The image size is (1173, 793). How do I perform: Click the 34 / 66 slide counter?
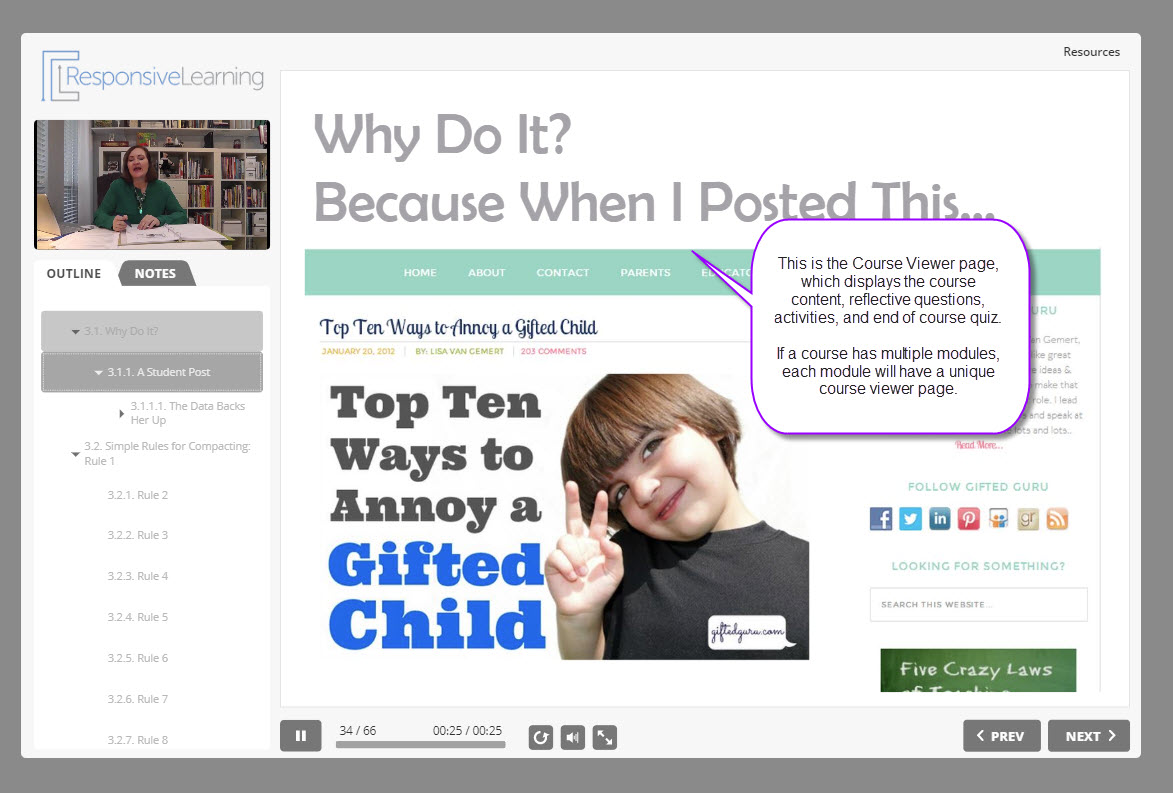coord(358,730)
